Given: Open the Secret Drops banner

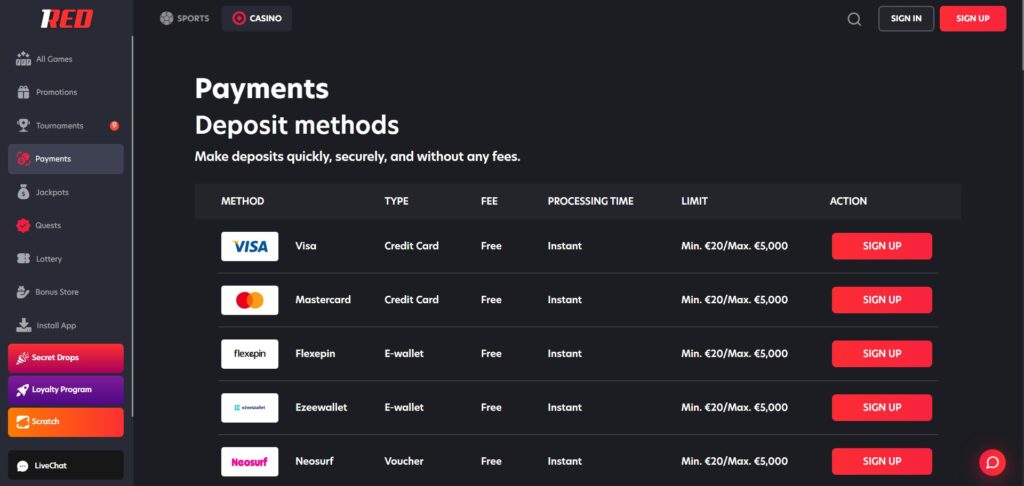Looking at the screenshot, I should point(66,358).
